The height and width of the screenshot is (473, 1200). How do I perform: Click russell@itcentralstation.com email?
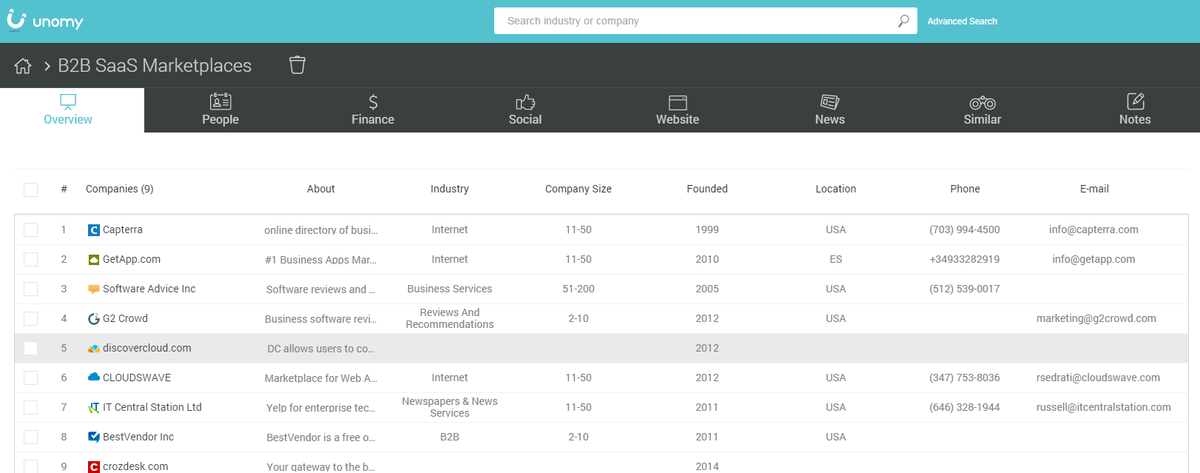(x=1103, y=407)
